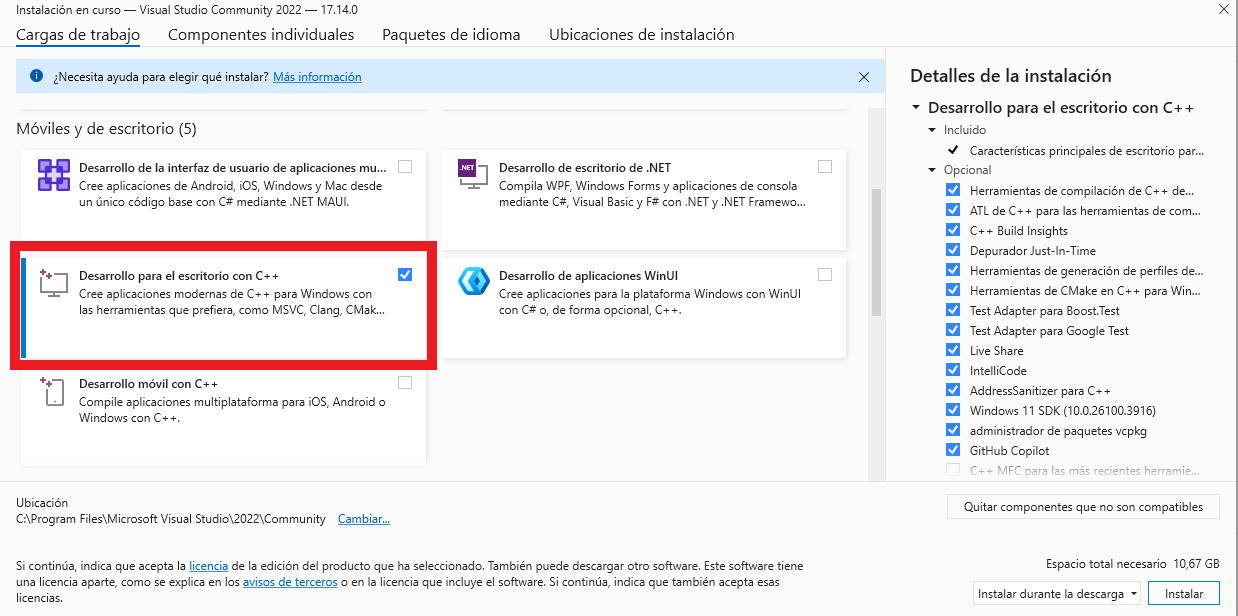Click Quitar componentes que no son compatibles

coord(1083,506)
